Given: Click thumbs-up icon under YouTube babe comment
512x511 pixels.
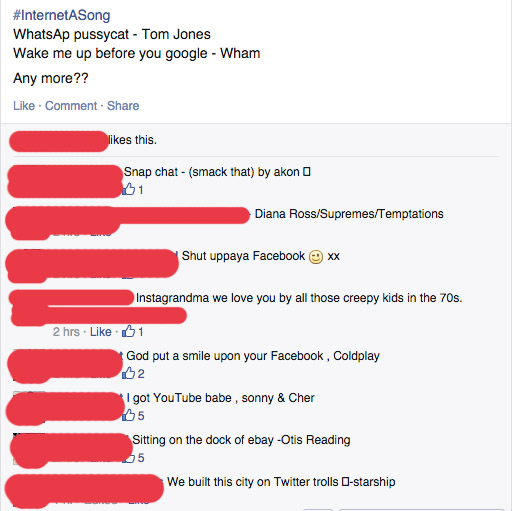Looking at the screenshot, I should (x=129, y=415).
